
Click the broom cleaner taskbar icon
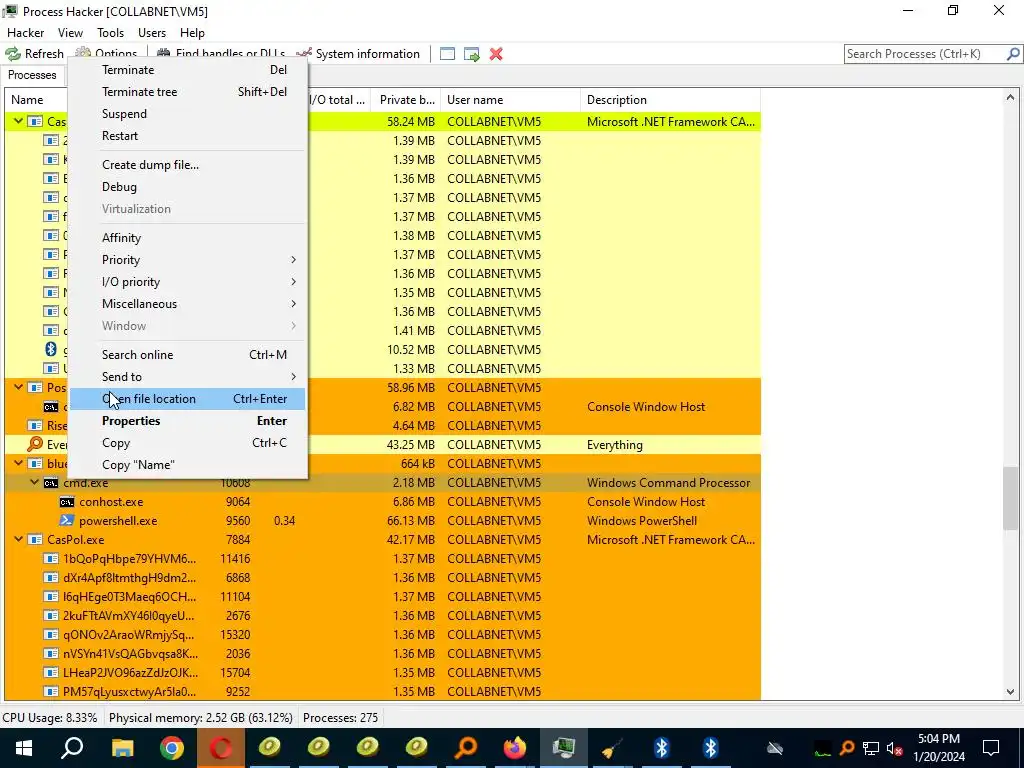point(613,748)
